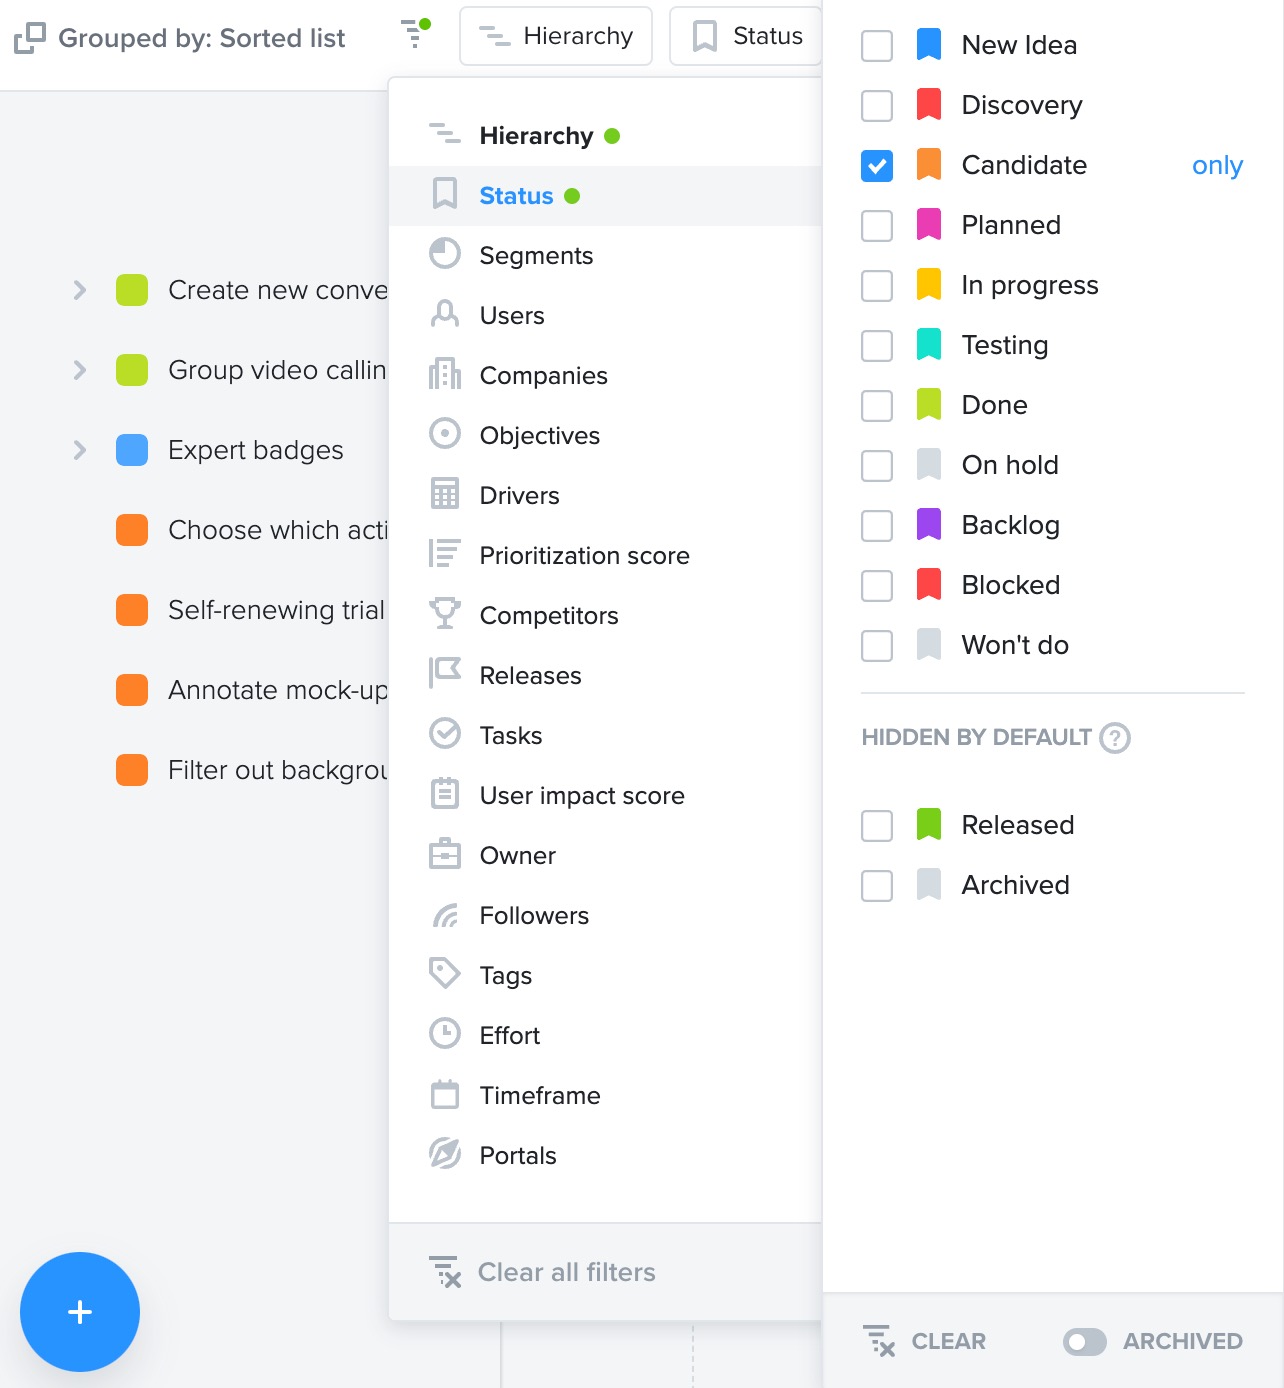Click the Segments pie chart icon
The height and width of the screenshot is (1388, 1284).
445,254
